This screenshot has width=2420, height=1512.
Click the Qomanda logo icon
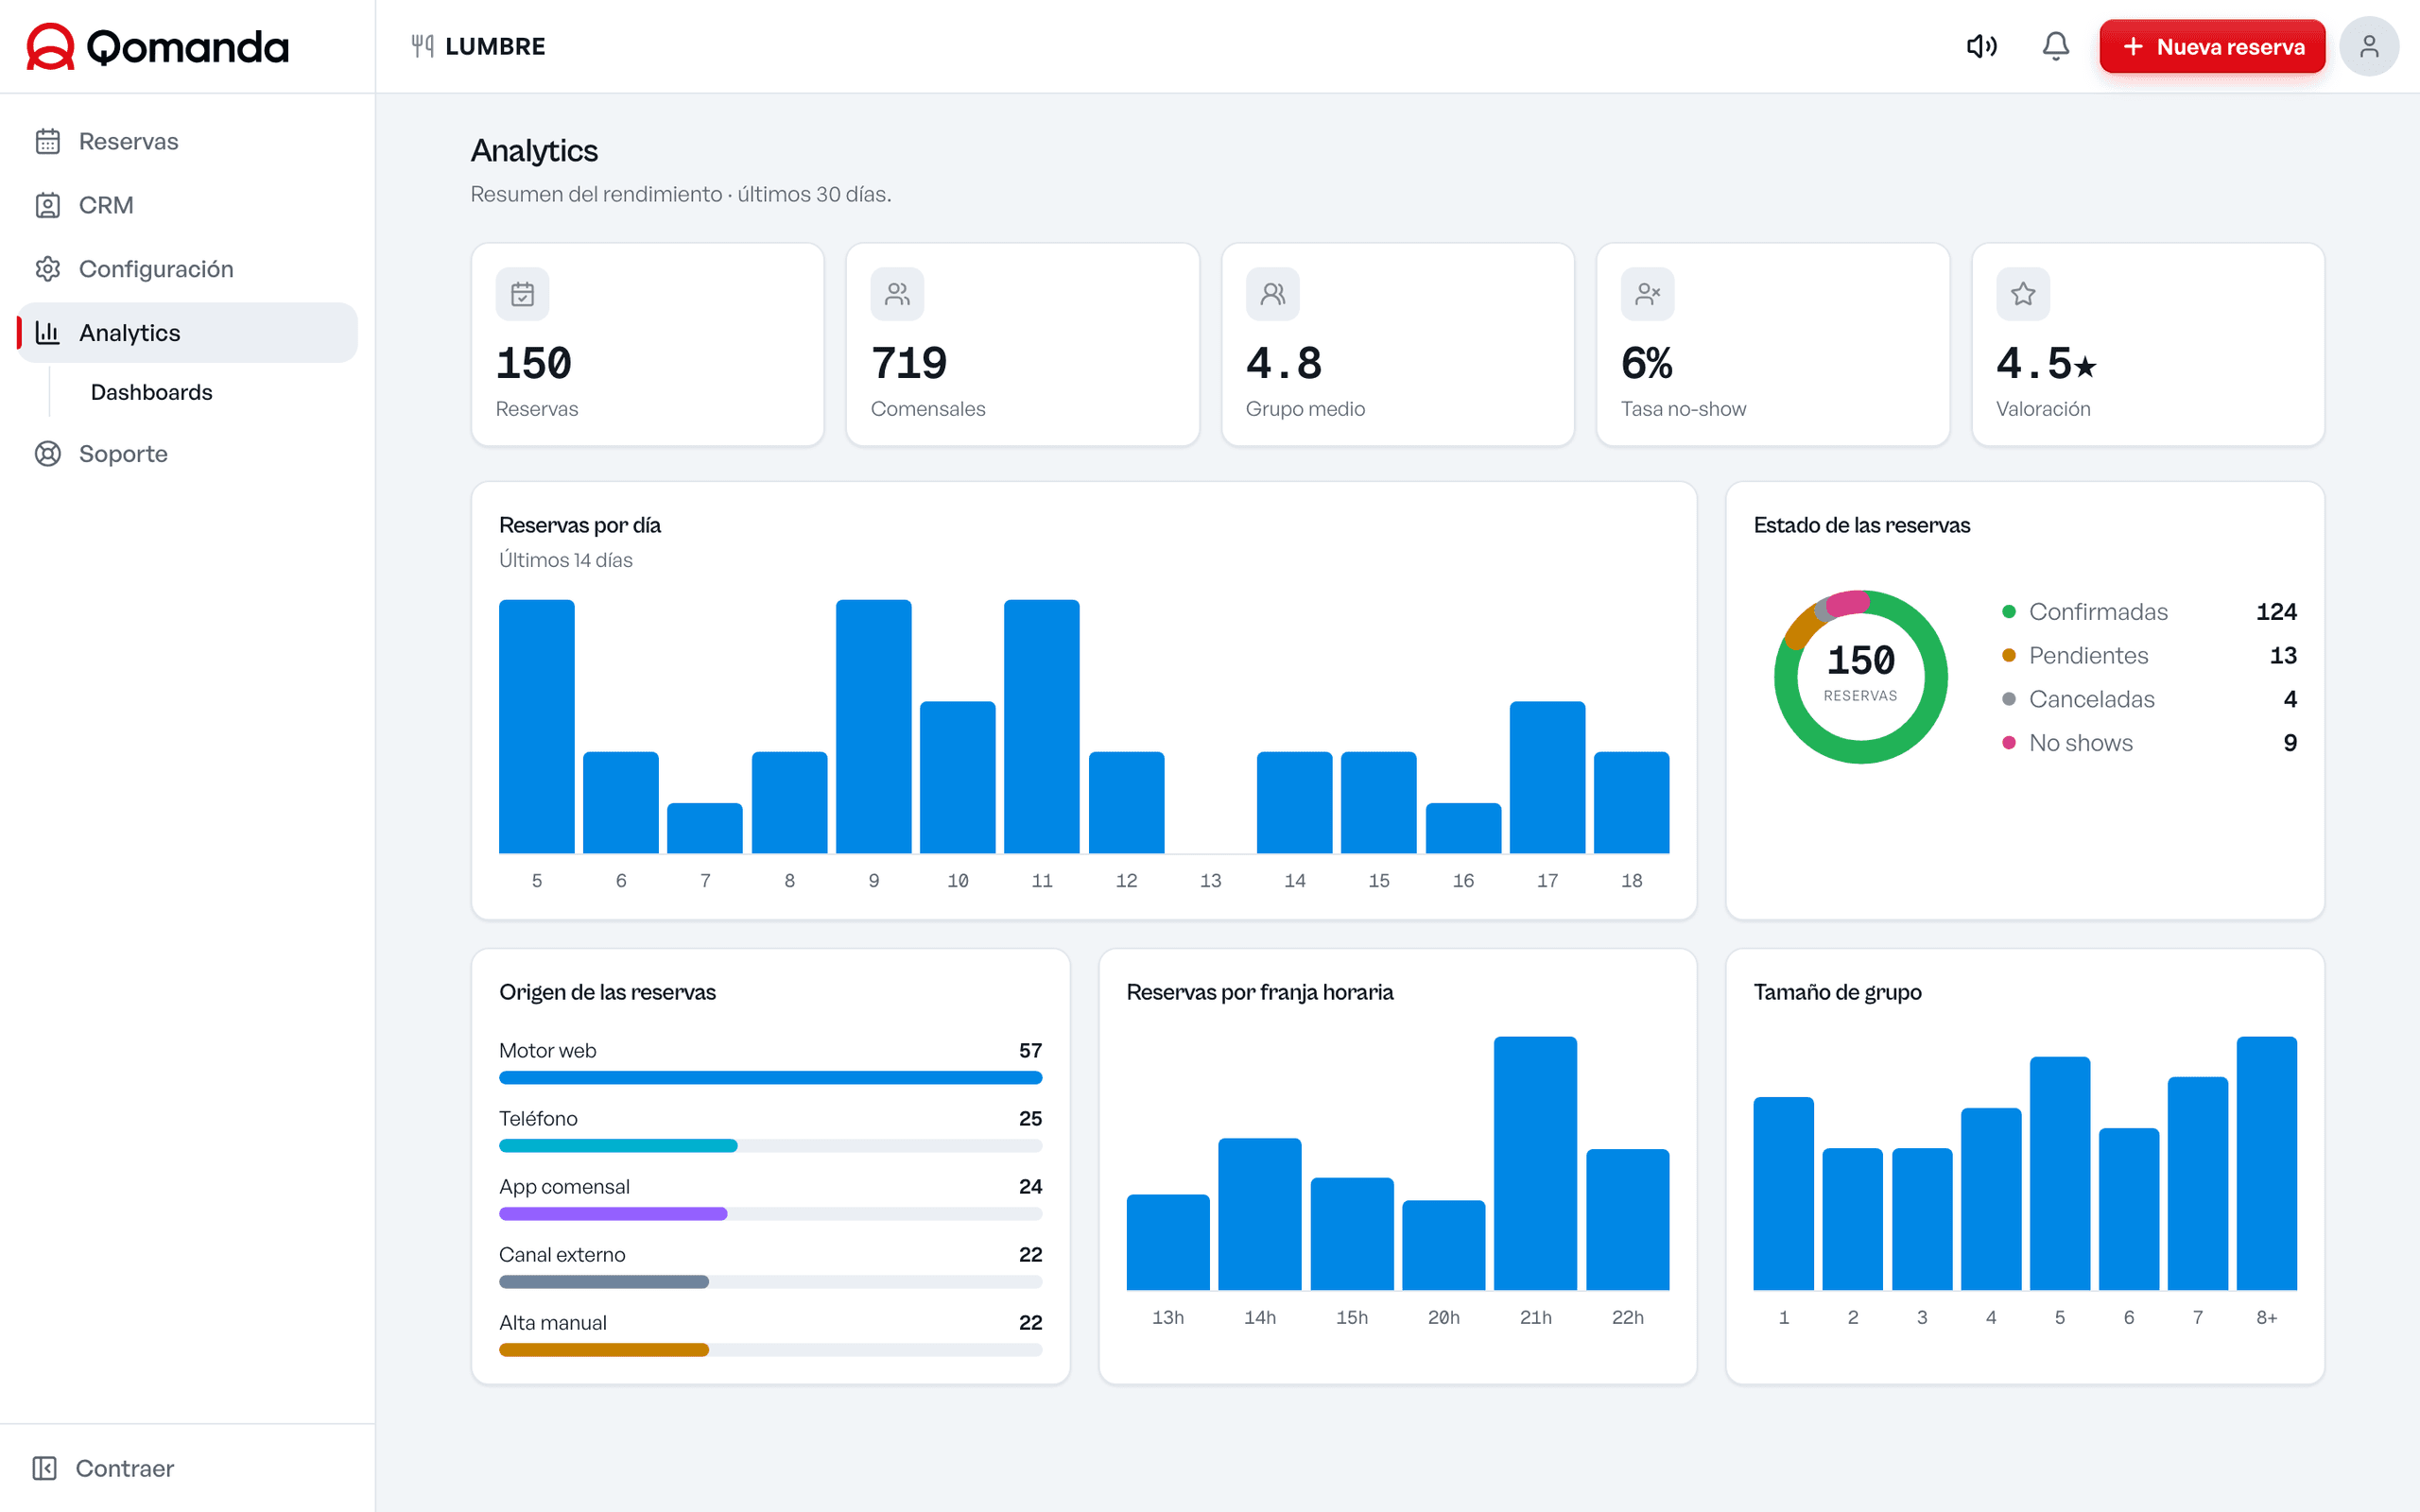click(50, 46)
